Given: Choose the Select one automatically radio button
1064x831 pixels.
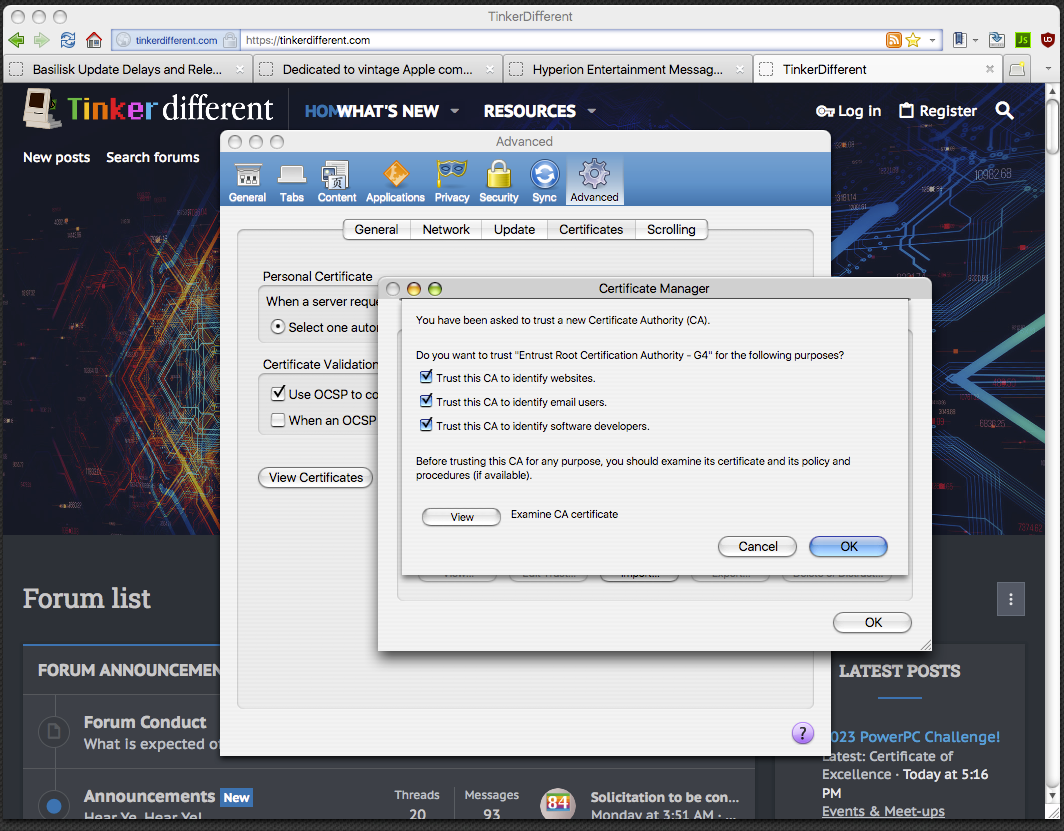Looking at the screenshot, I should point(278,326).
